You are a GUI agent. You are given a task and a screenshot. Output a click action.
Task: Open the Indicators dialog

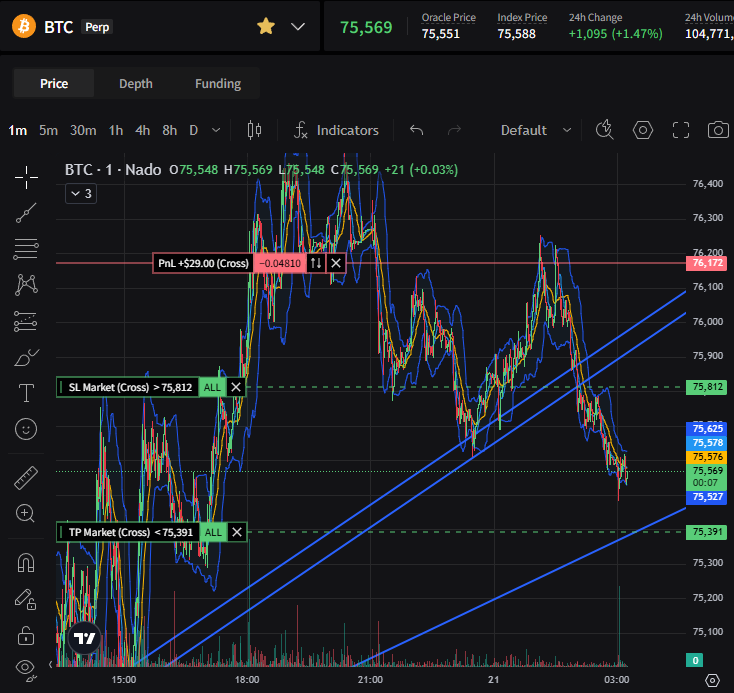tap(336, 130)
